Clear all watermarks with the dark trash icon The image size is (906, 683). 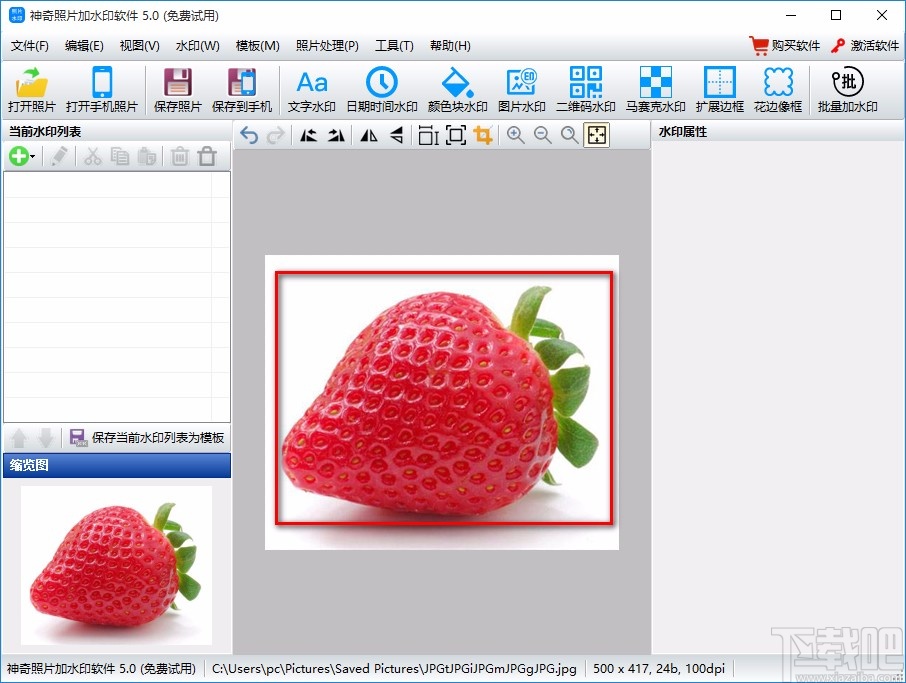(207, 156)
